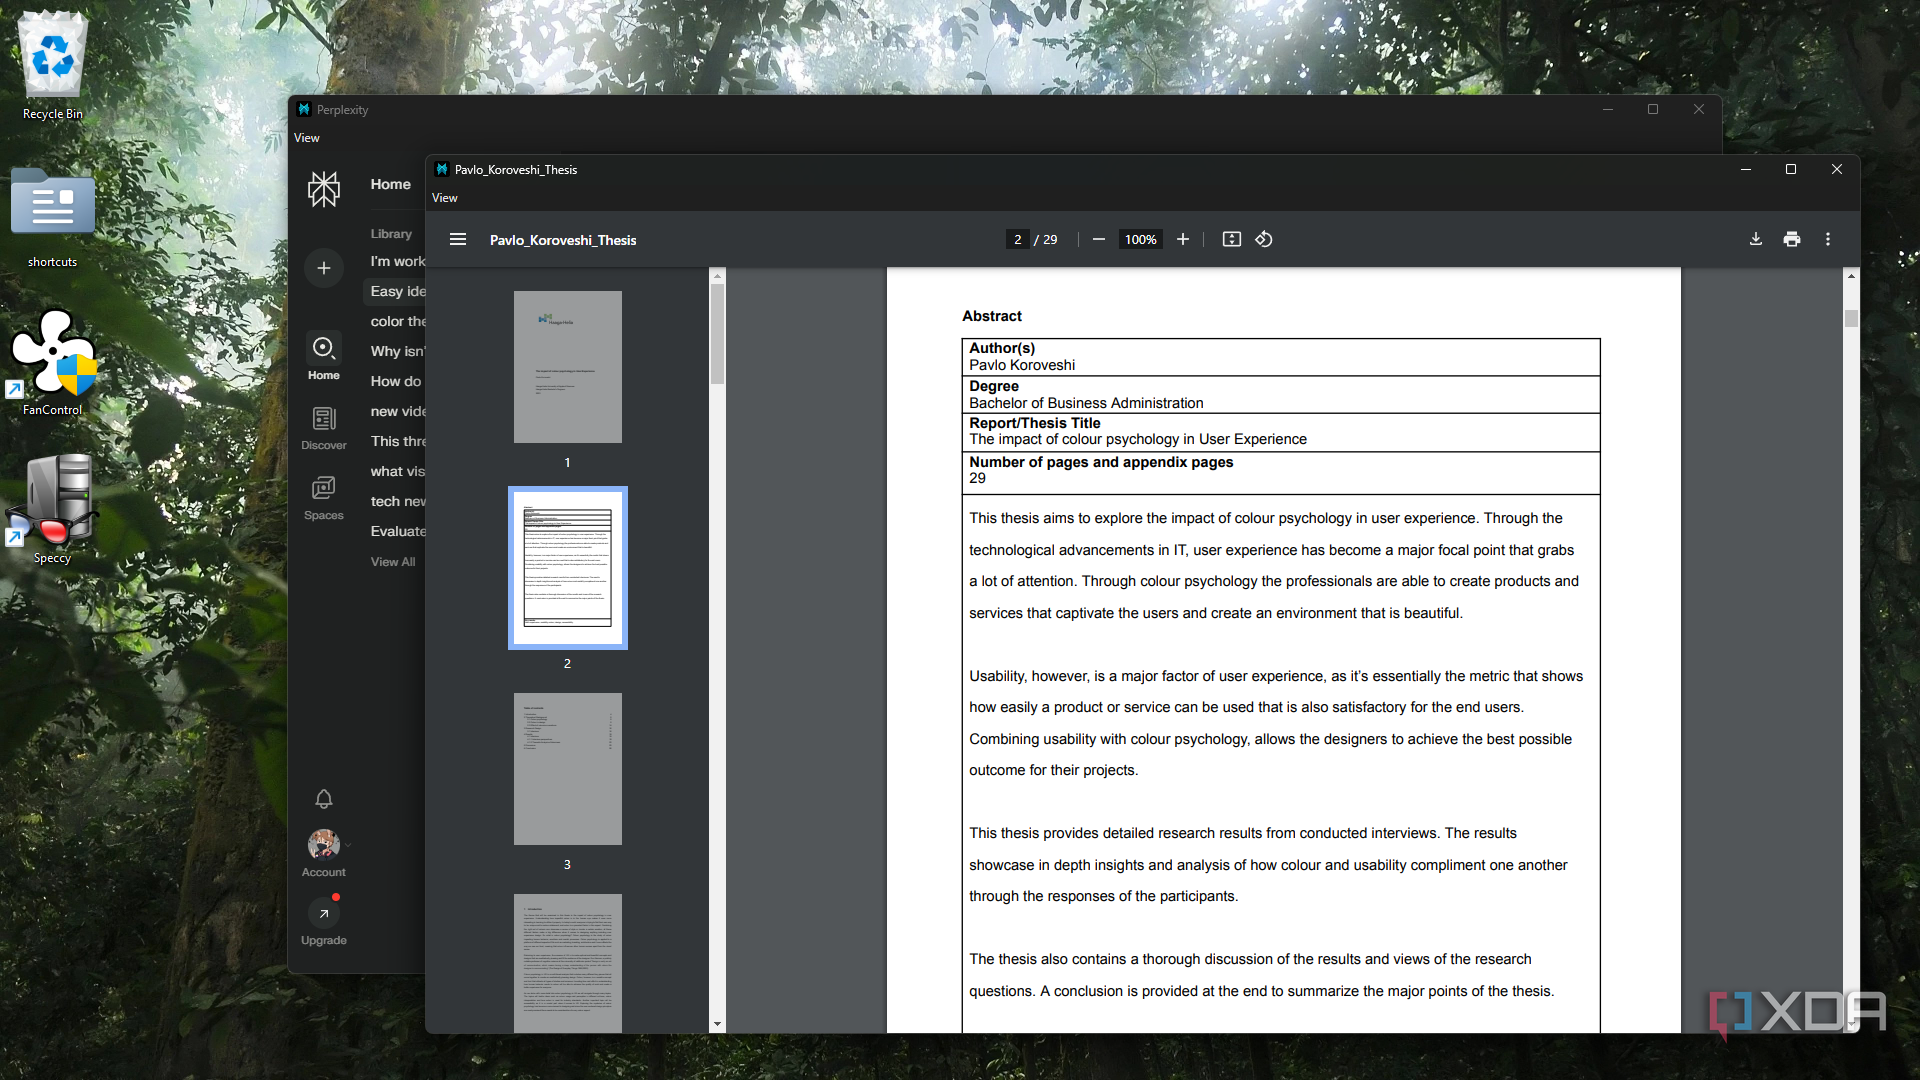Click the Perplexity logo in sidebar
Screen dimensions: 1920x1080
tap(324, 189)
